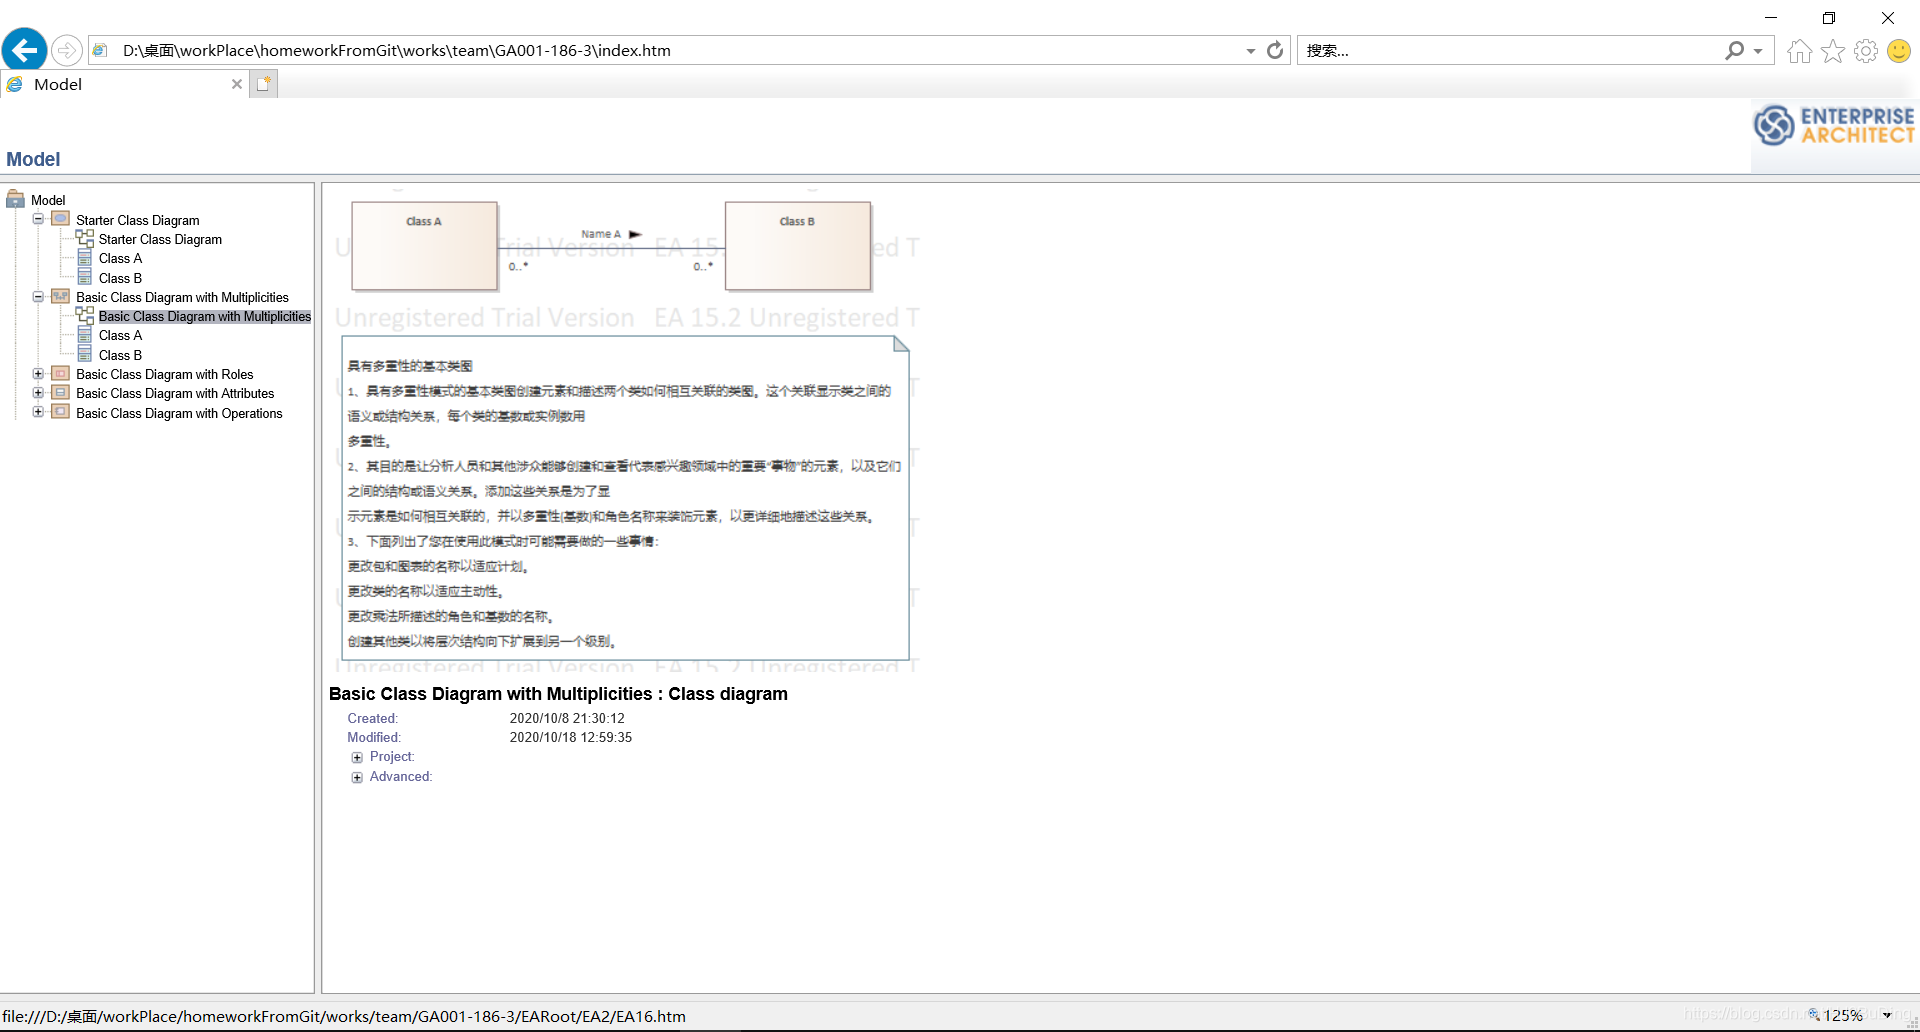Click the Modified date value 2020/10/18
Image resolution: width=1920 pixels, height=1032 pixels.
(x=571, y=737)
